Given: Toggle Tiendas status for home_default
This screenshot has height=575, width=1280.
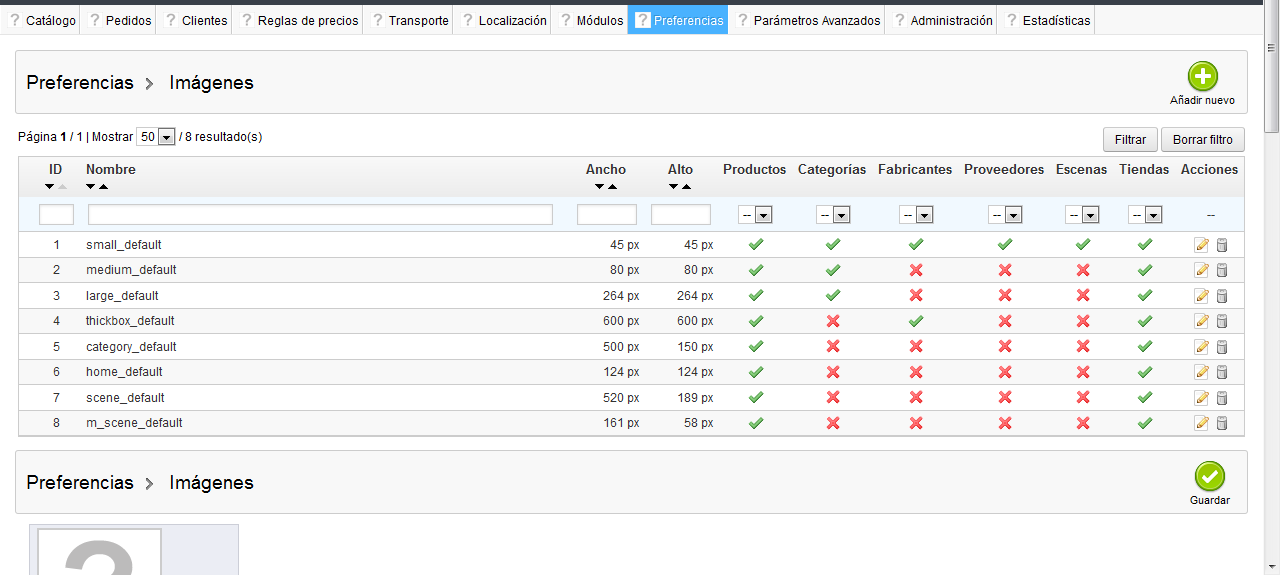Looking at the screenshot, I should [1145, 372].
